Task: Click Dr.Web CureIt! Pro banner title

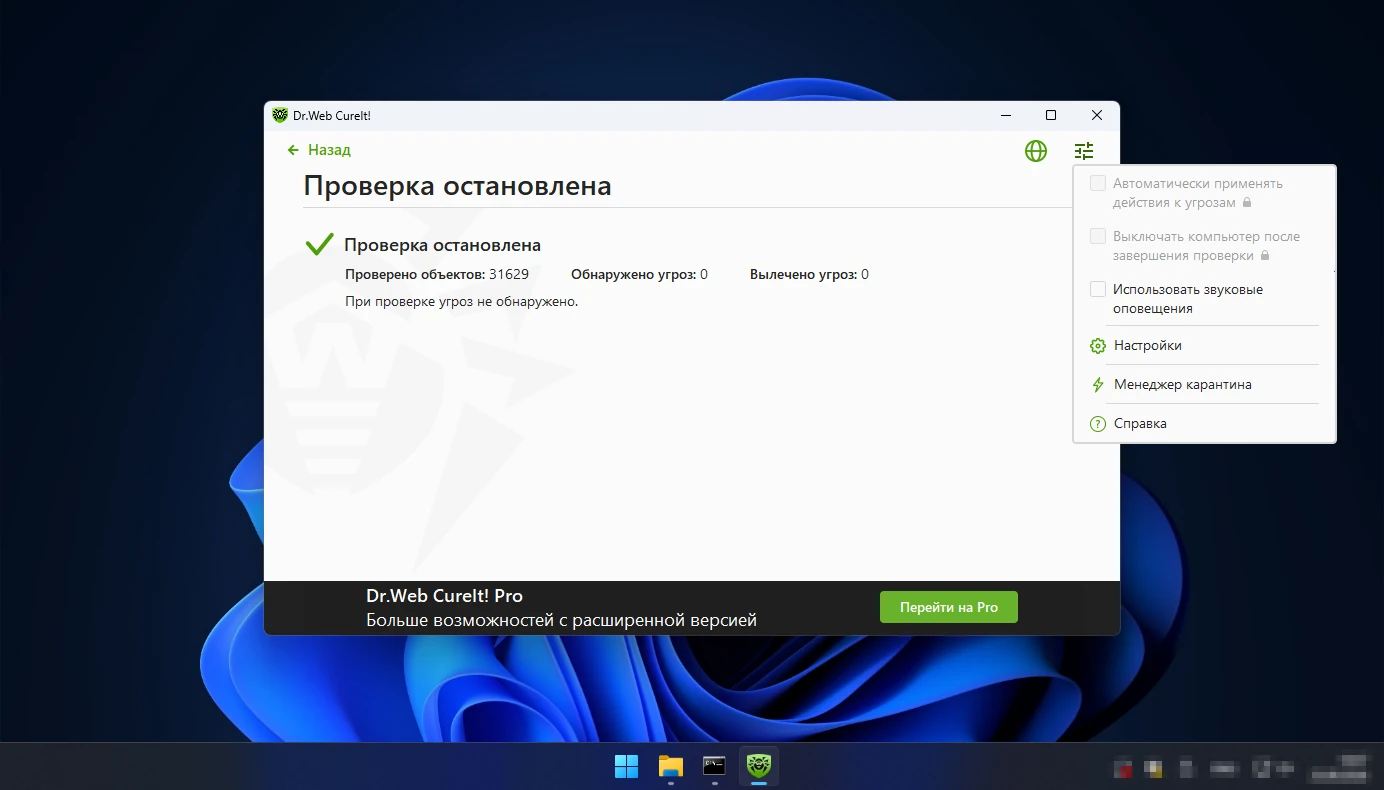Action: pos(444,596)
